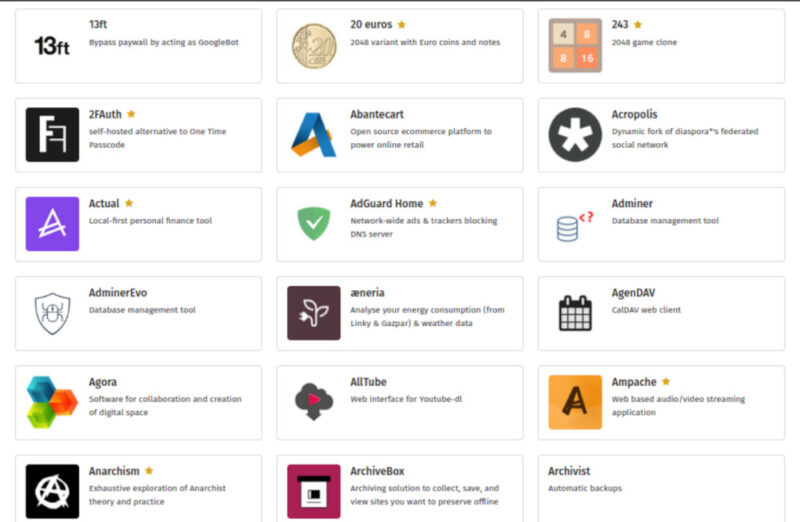Click 'Automatic backups' description
Screen dimensions: 800x522
tap(585, 488)
